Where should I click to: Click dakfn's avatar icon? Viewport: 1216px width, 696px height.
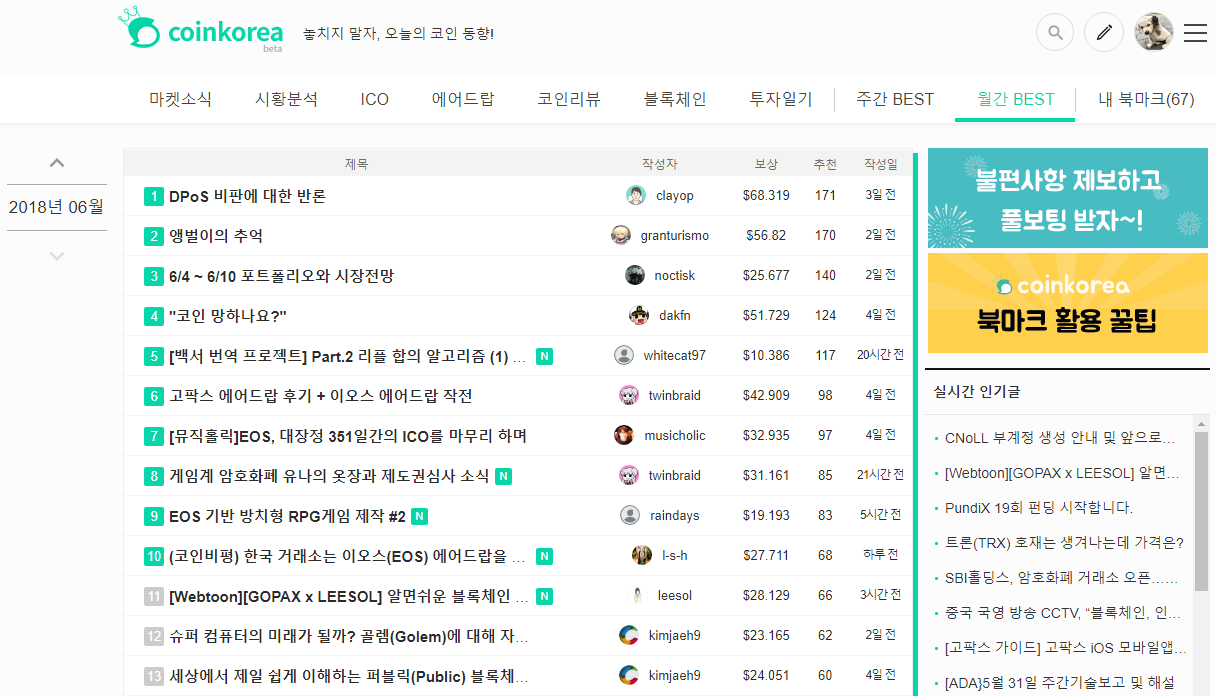pyautogui.click(x=639, y=315)
